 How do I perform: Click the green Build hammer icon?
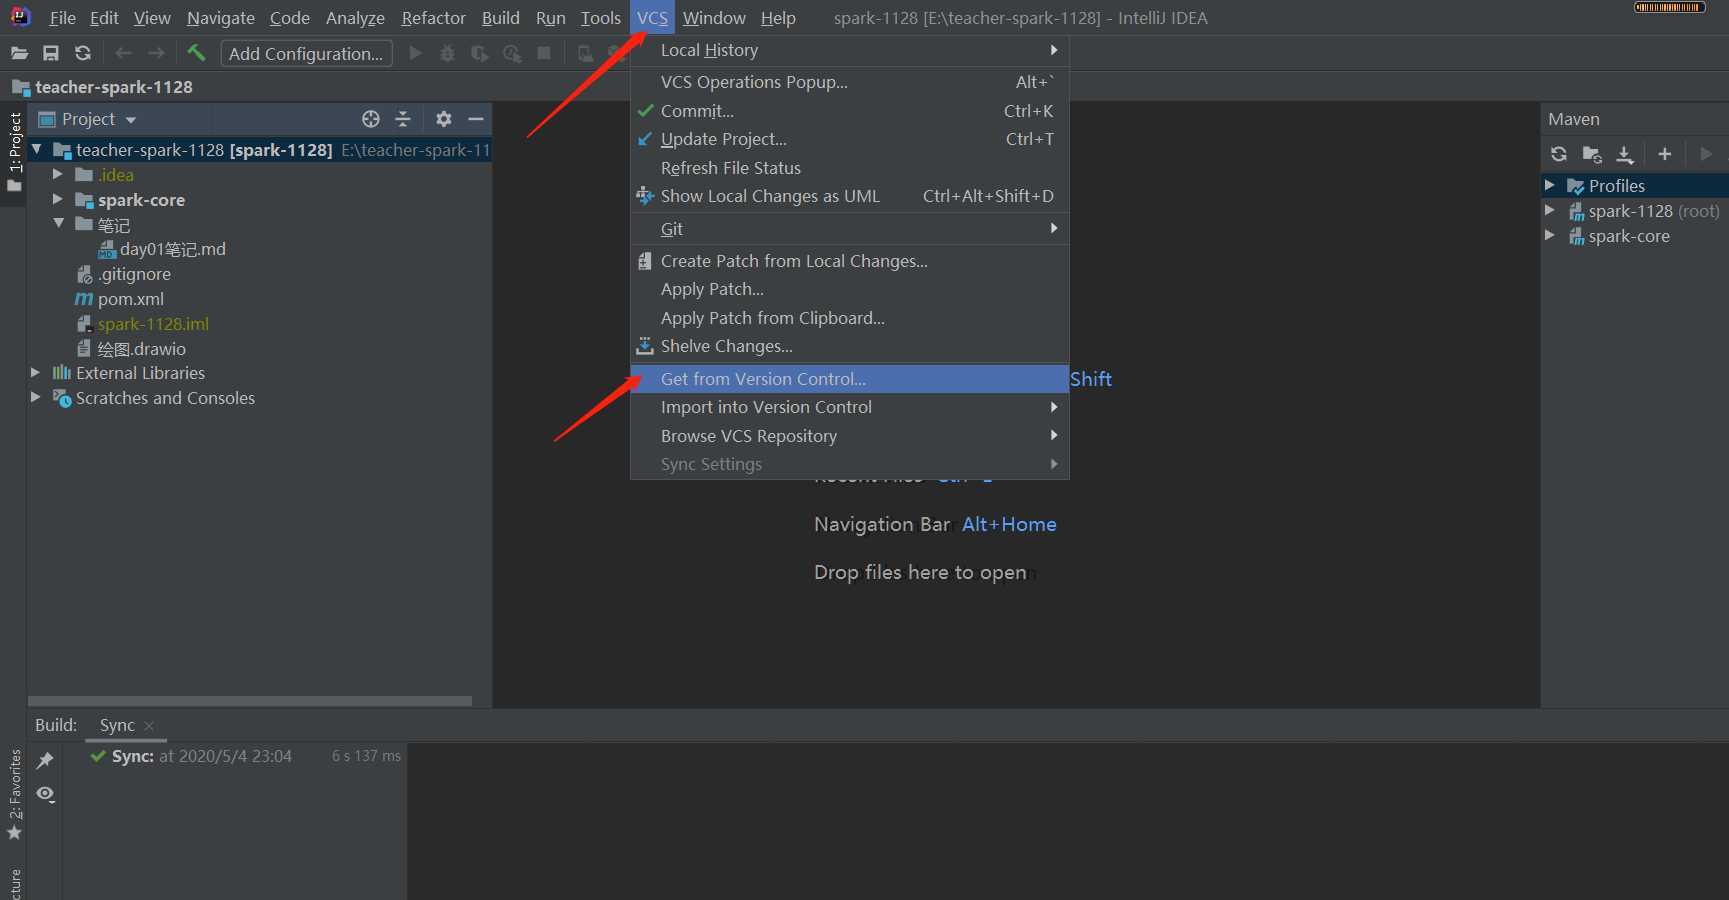pos(196,53)
